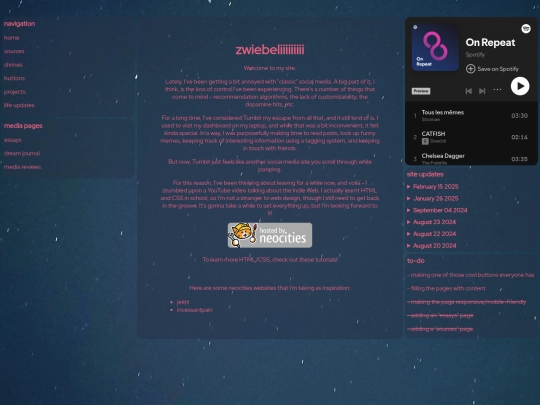Click the Spotify author name under title
540x405 pixels.
(x=475, y=54)
